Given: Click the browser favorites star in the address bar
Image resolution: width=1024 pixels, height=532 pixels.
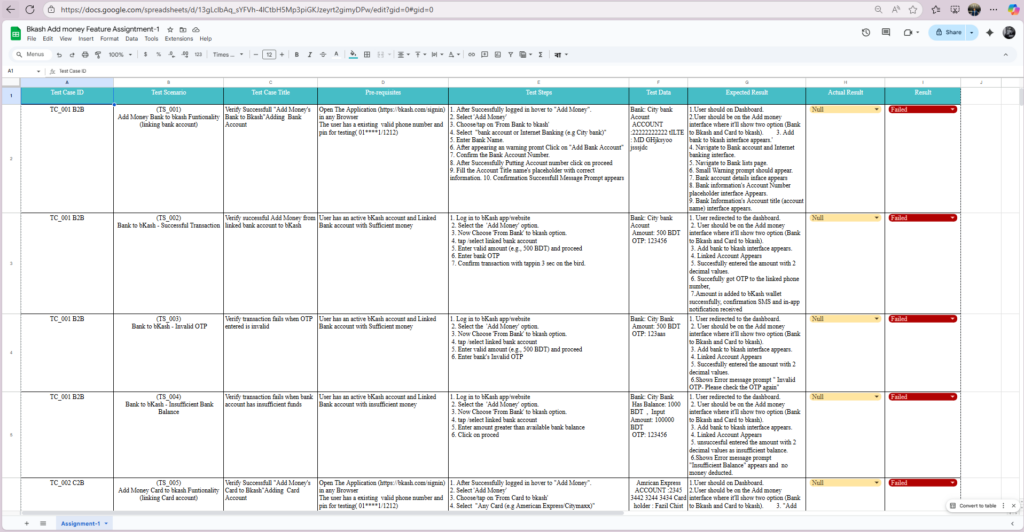Looking at the screenshot, I should pos(913,10).
